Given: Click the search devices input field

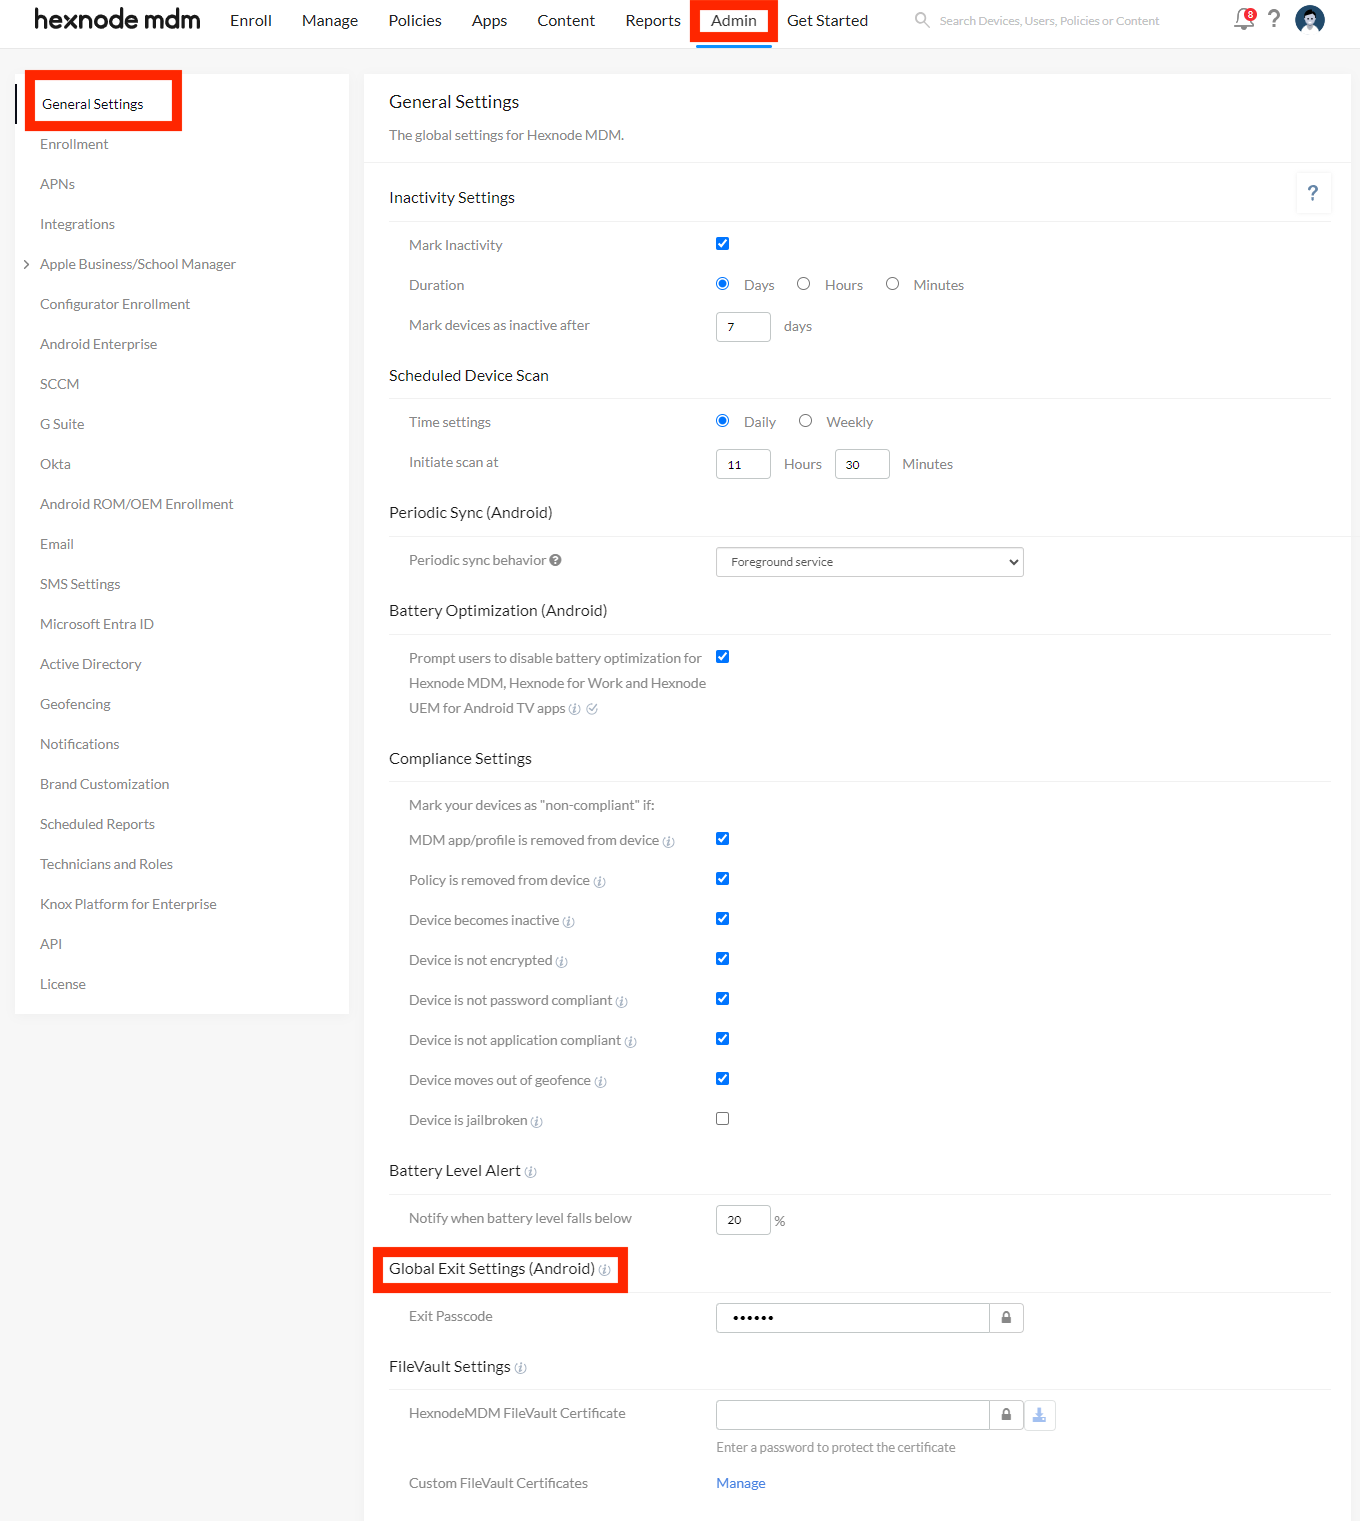Looking at the screenshot, I should click(x=1049, y=20).
